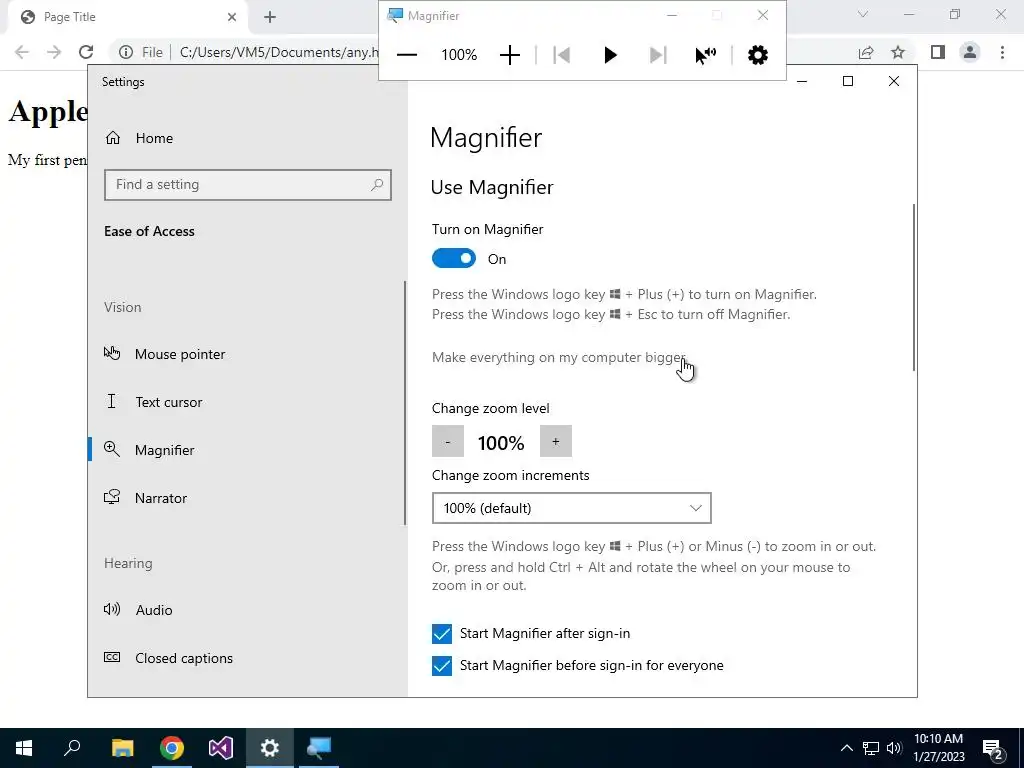The height and width of the screenshot is (768, 1024).
Task: Open Chrome profile avatar
Action: 970,52
